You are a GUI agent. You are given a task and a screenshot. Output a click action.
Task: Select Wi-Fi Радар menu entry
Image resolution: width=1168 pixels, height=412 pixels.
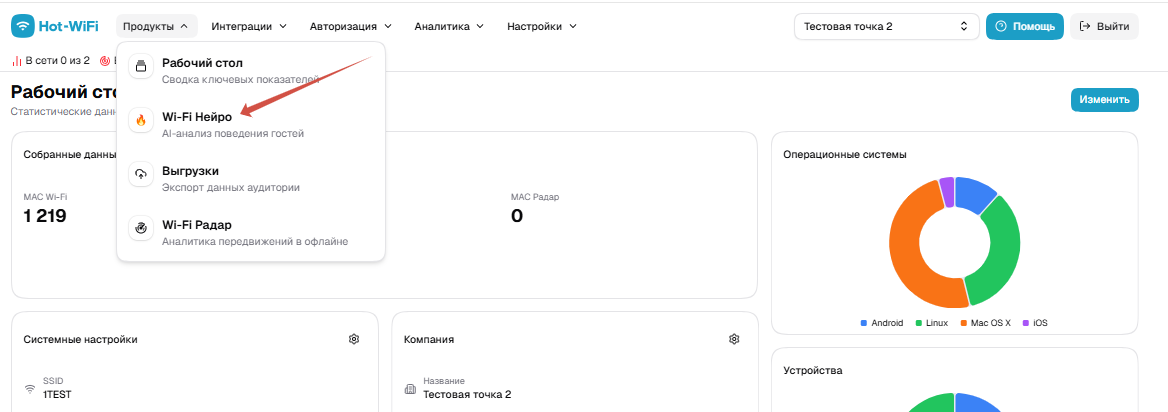250,232
